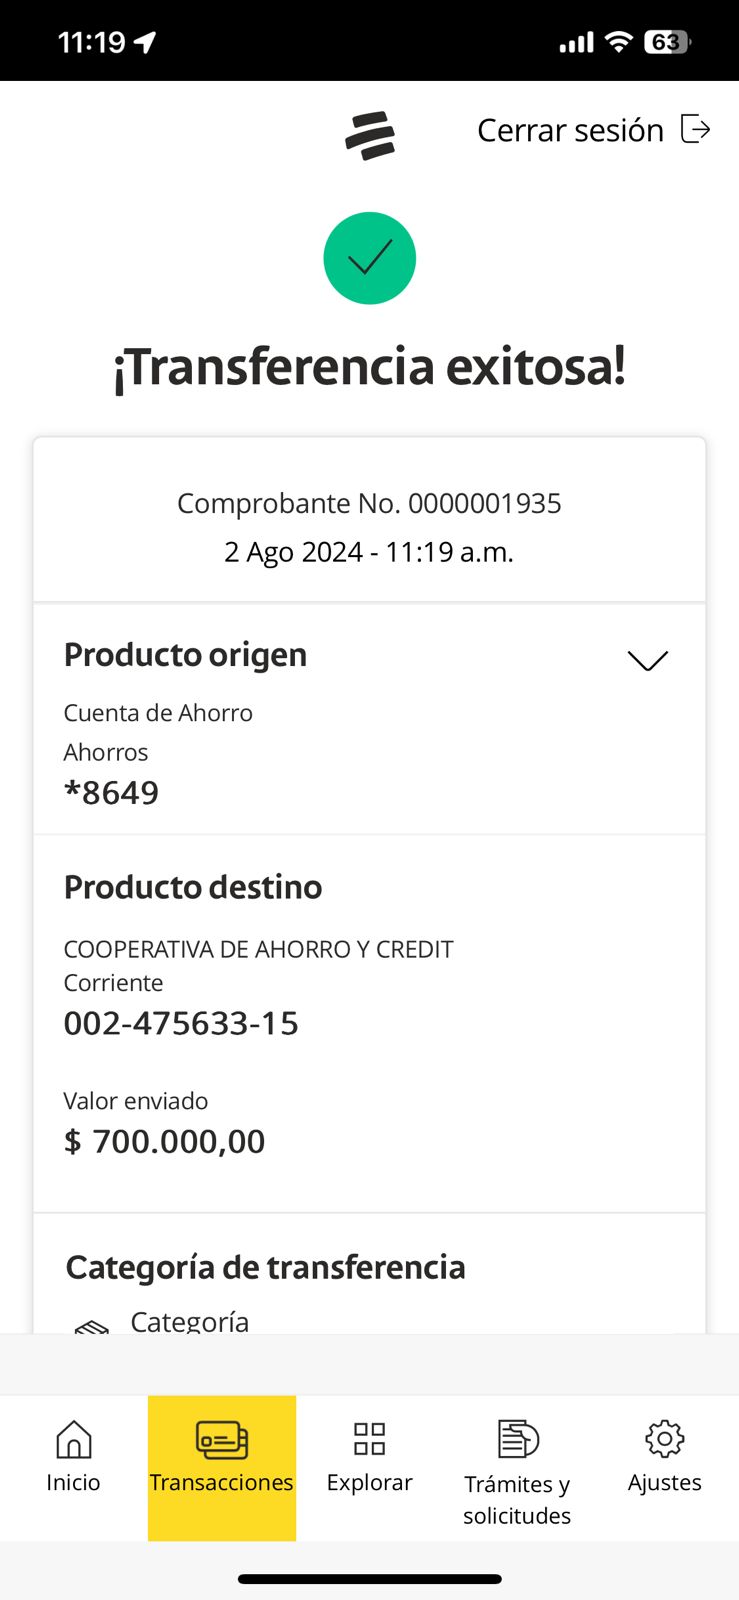Expand the Producto origen chevron
This screenshot has height=1600, width=739.
click(x=647, y=660)
